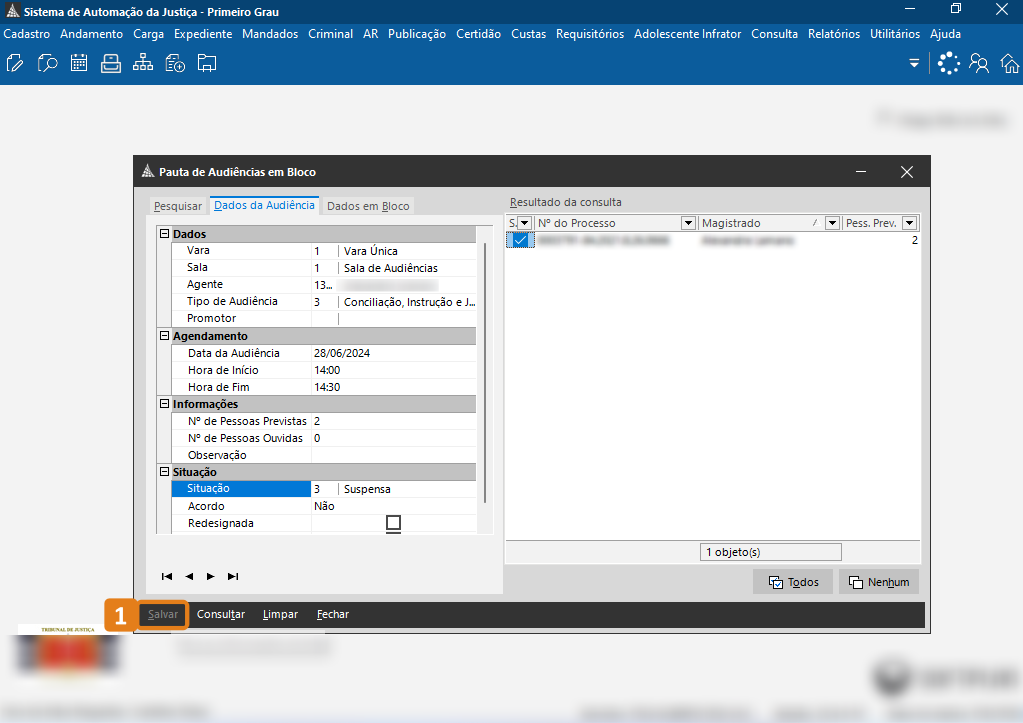
Task: Edit Hora de Fim 14:30
Action: (x=394, y=387)
